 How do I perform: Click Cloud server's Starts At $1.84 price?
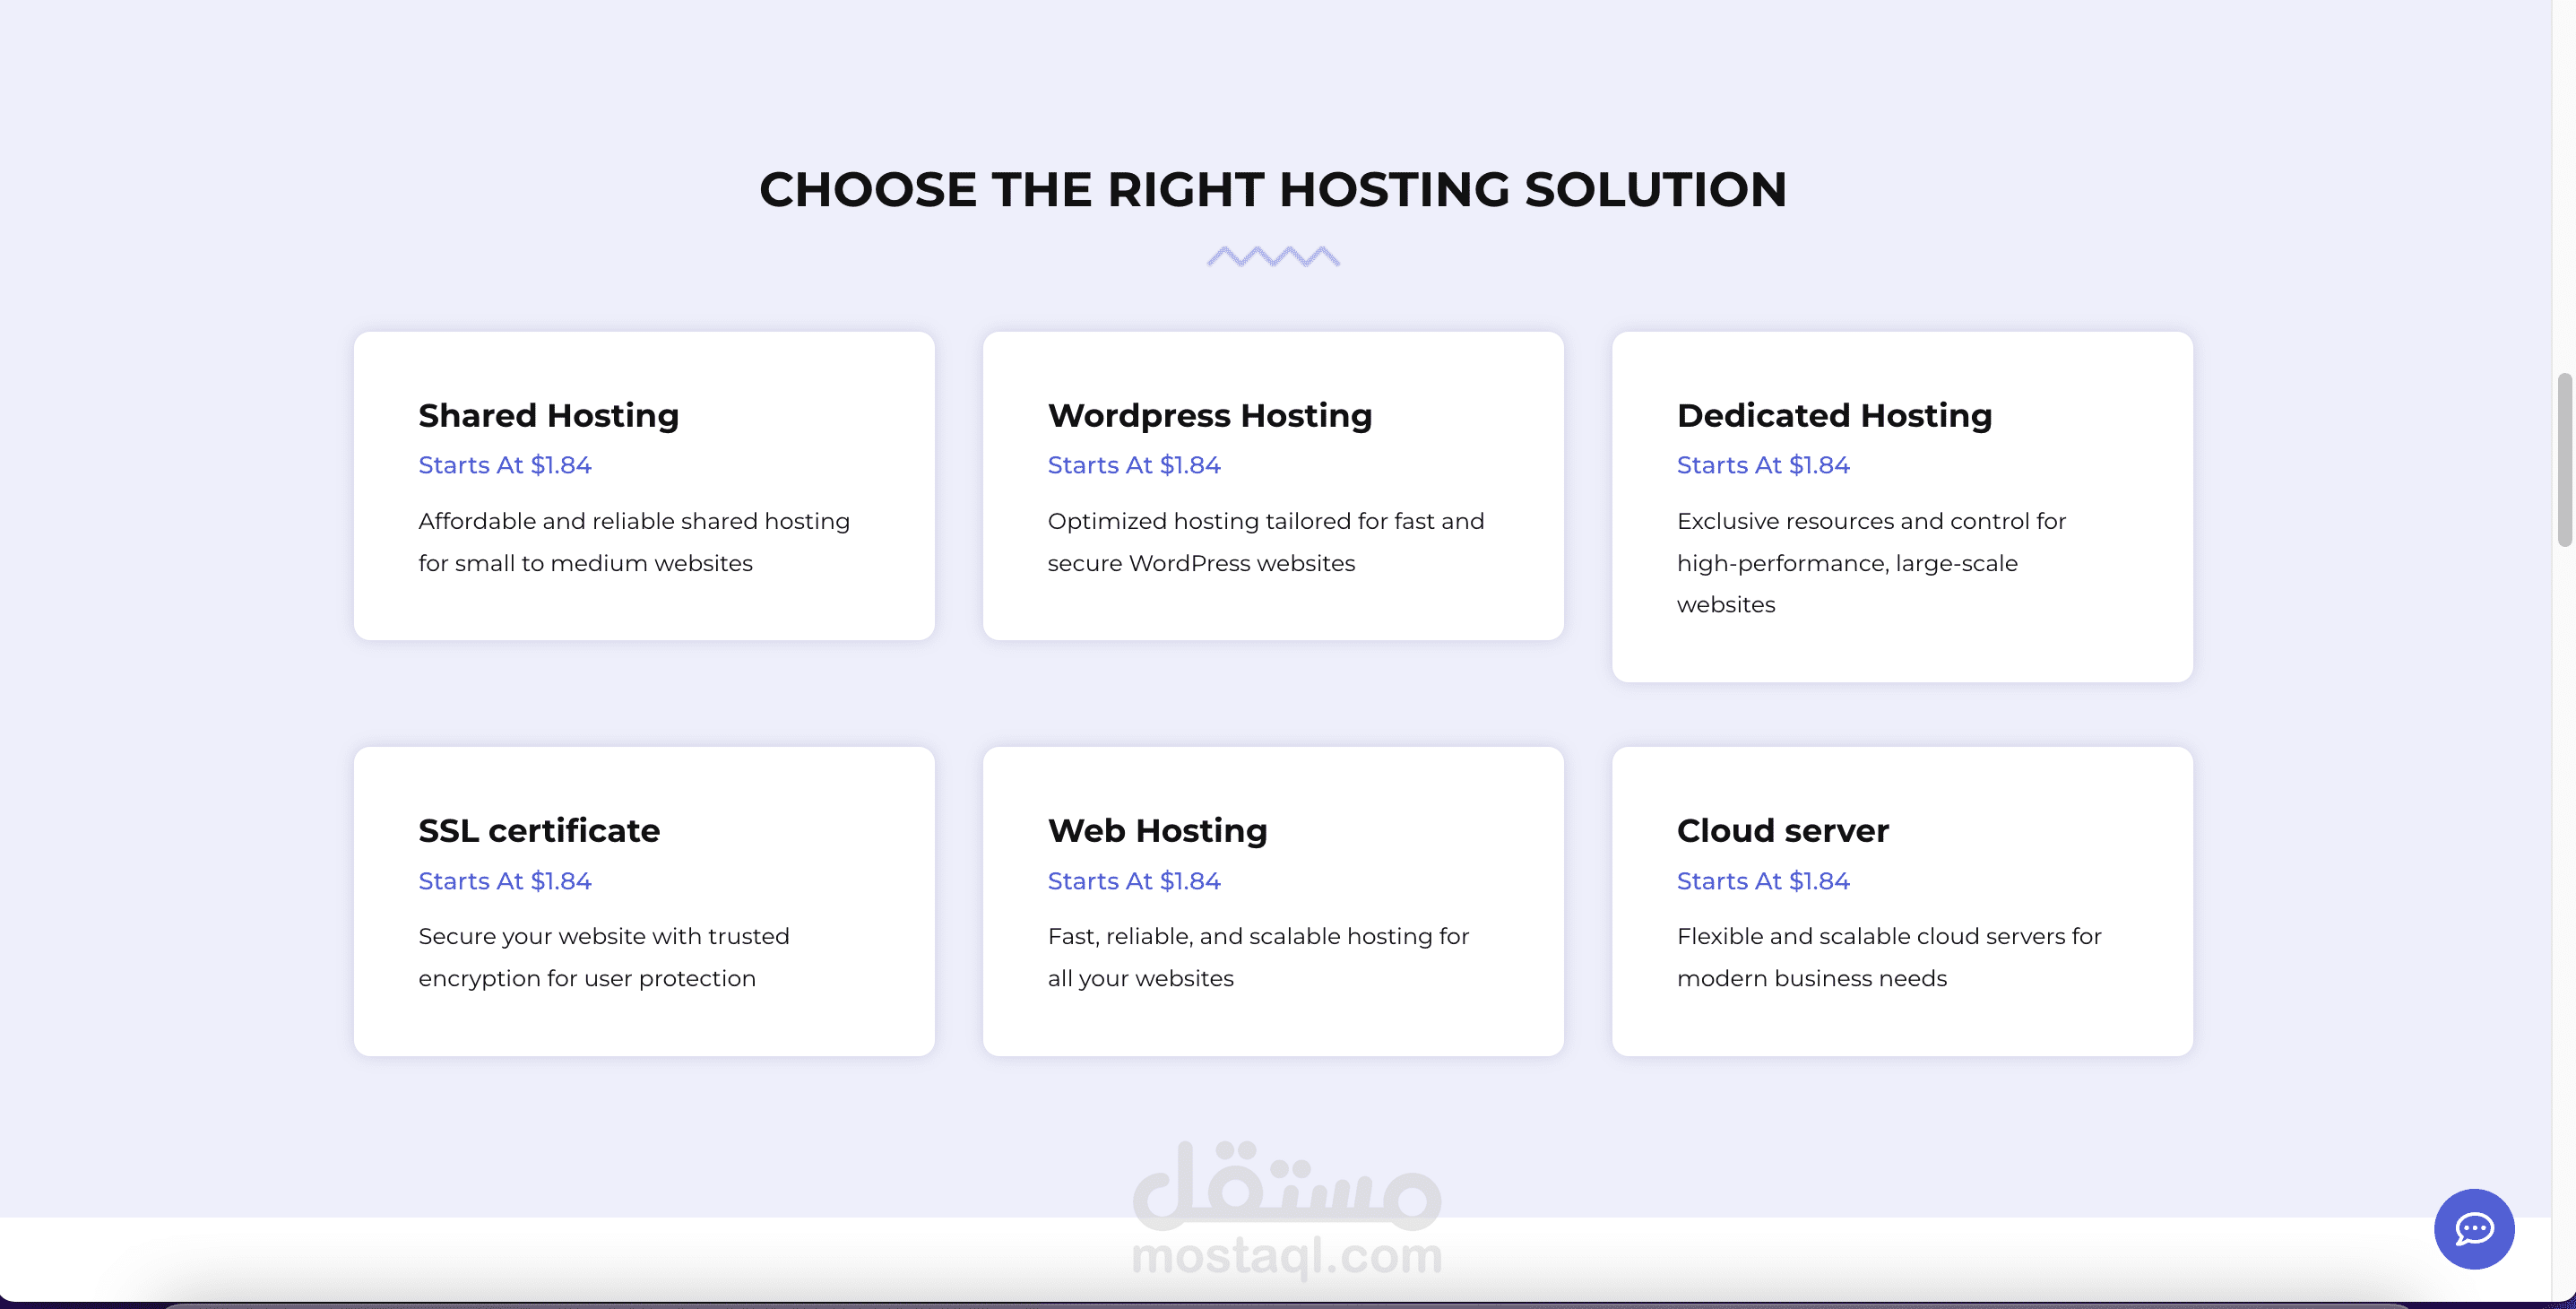[x=1762, y=881]
